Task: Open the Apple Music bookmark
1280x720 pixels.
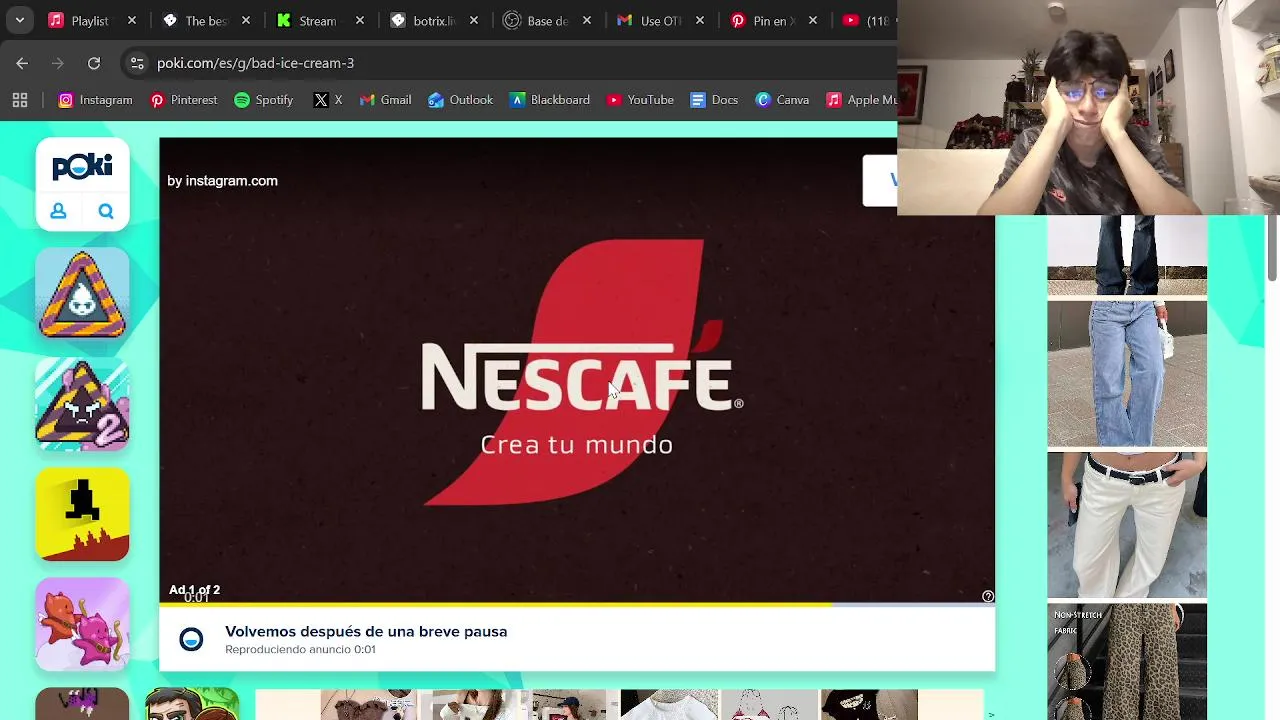Action: 860,100
